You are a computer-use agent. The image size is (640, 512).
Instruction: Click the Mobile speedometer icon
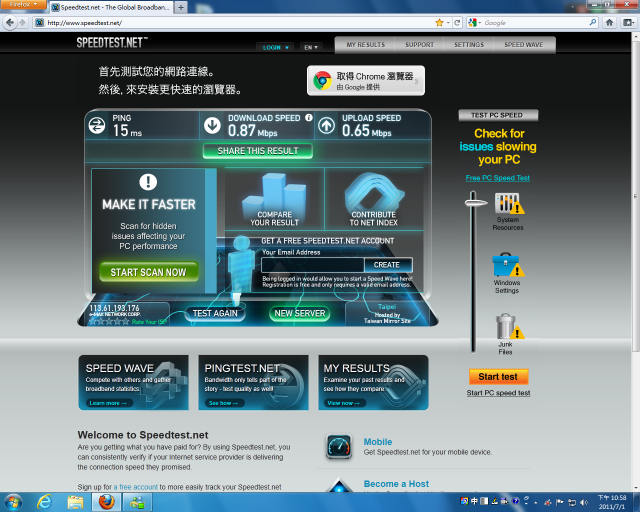pyautogui.click(x=339, y=446)
